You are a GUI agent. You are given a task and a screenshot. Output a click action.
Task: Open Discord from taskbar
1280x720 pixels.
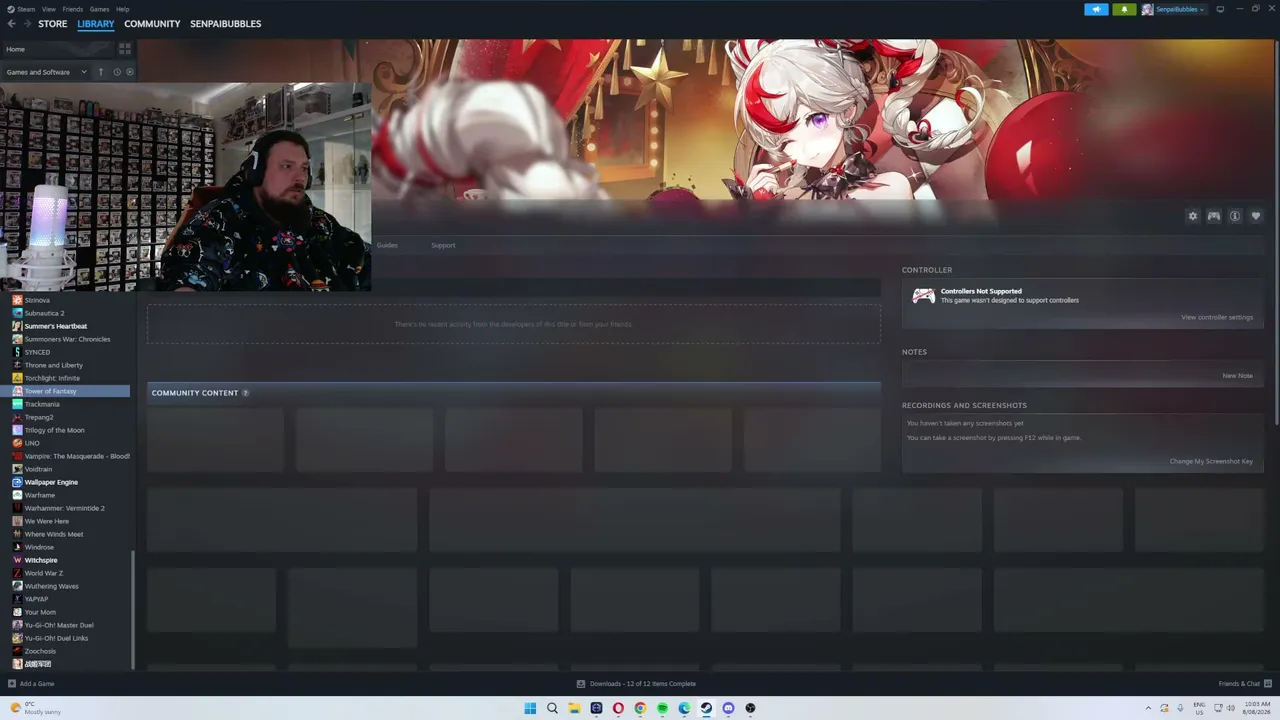728,708
